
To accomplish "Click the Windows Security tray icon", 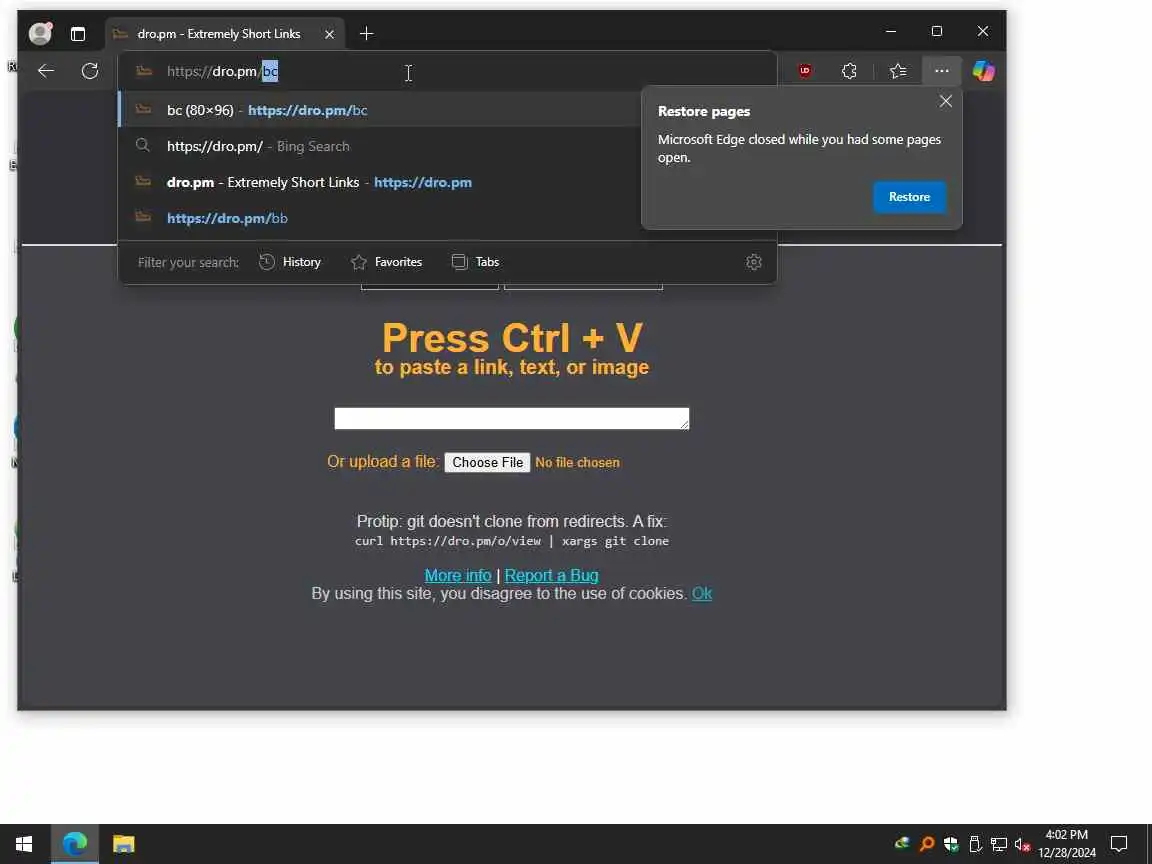I will [951, 844].
